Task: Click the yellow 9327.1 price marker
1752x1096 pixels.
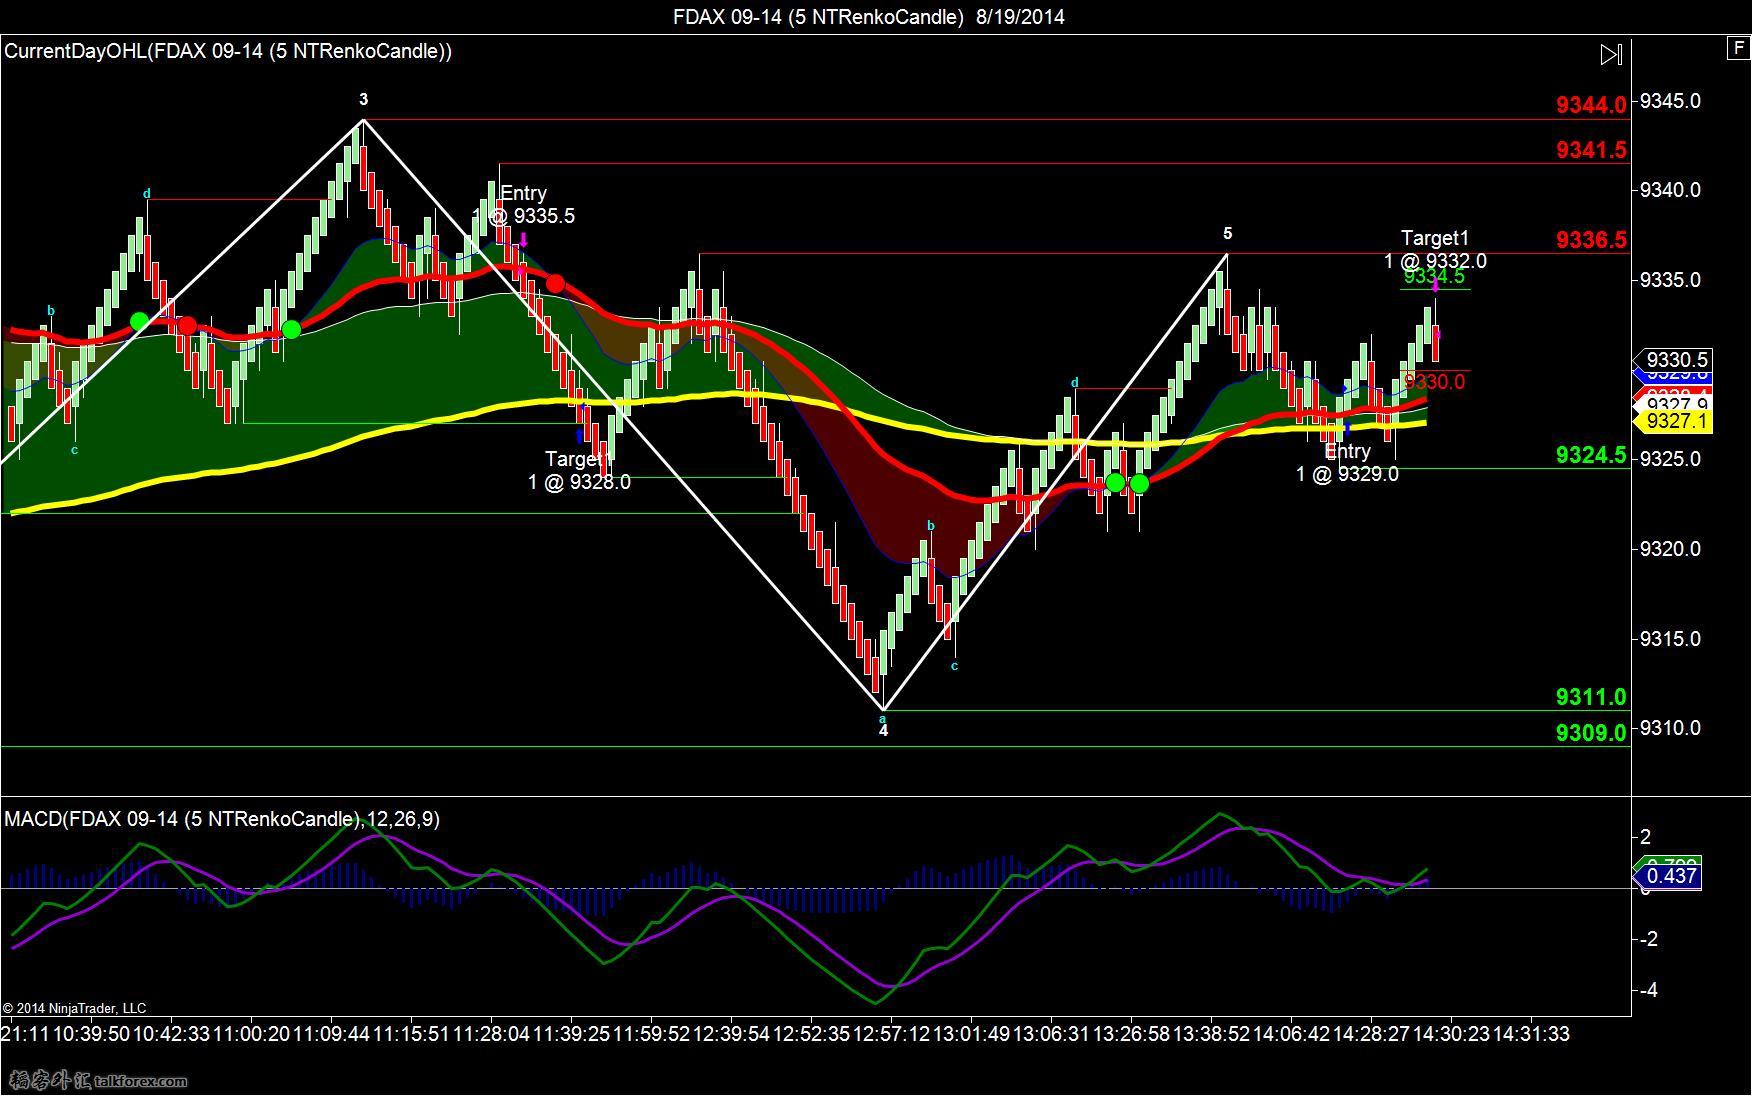Action: click(x=1672, y=421)
